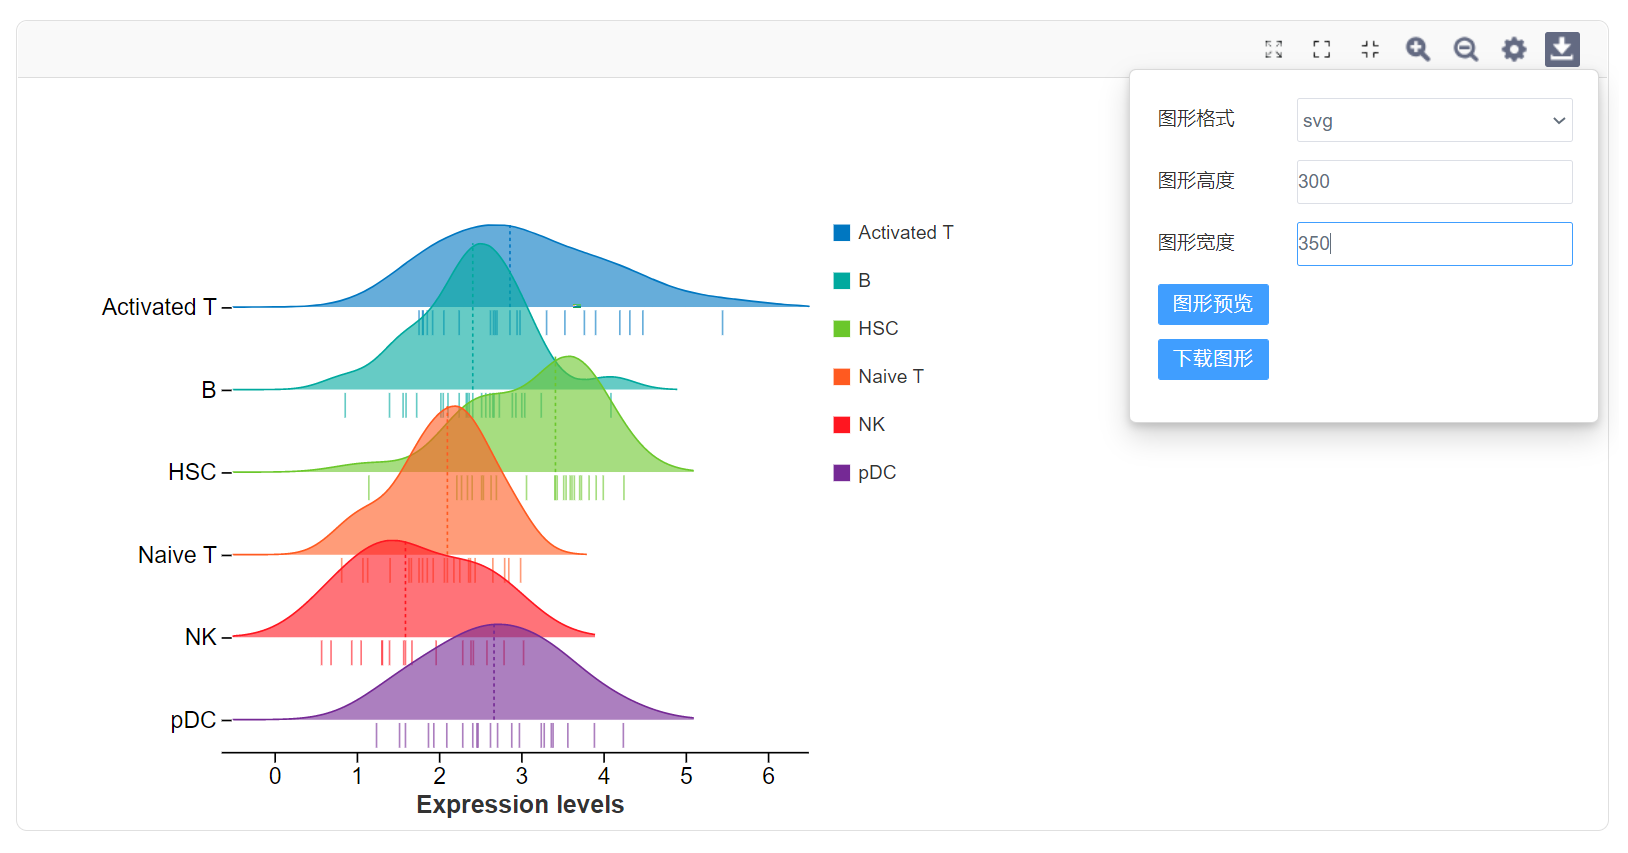
Task: Toggle the download panel icon
Action: pos(1562,49)
